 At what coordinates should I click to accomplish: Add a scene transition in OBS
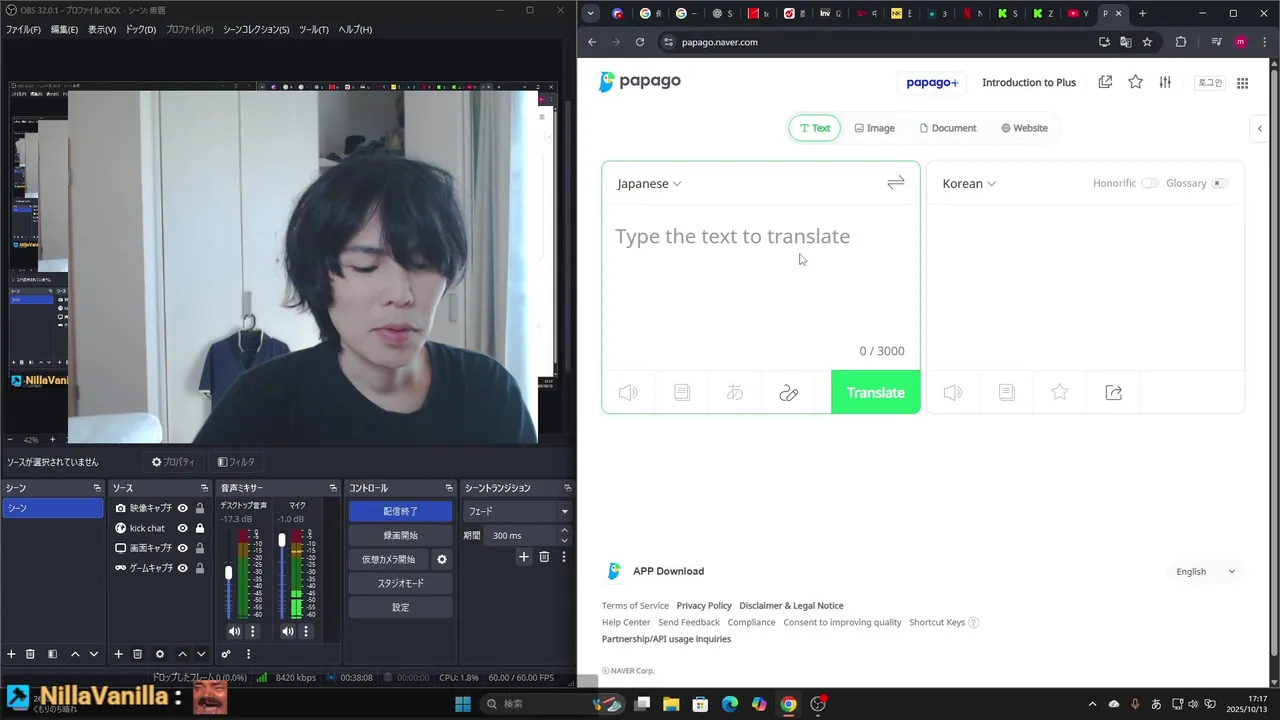tap(523, 557)
